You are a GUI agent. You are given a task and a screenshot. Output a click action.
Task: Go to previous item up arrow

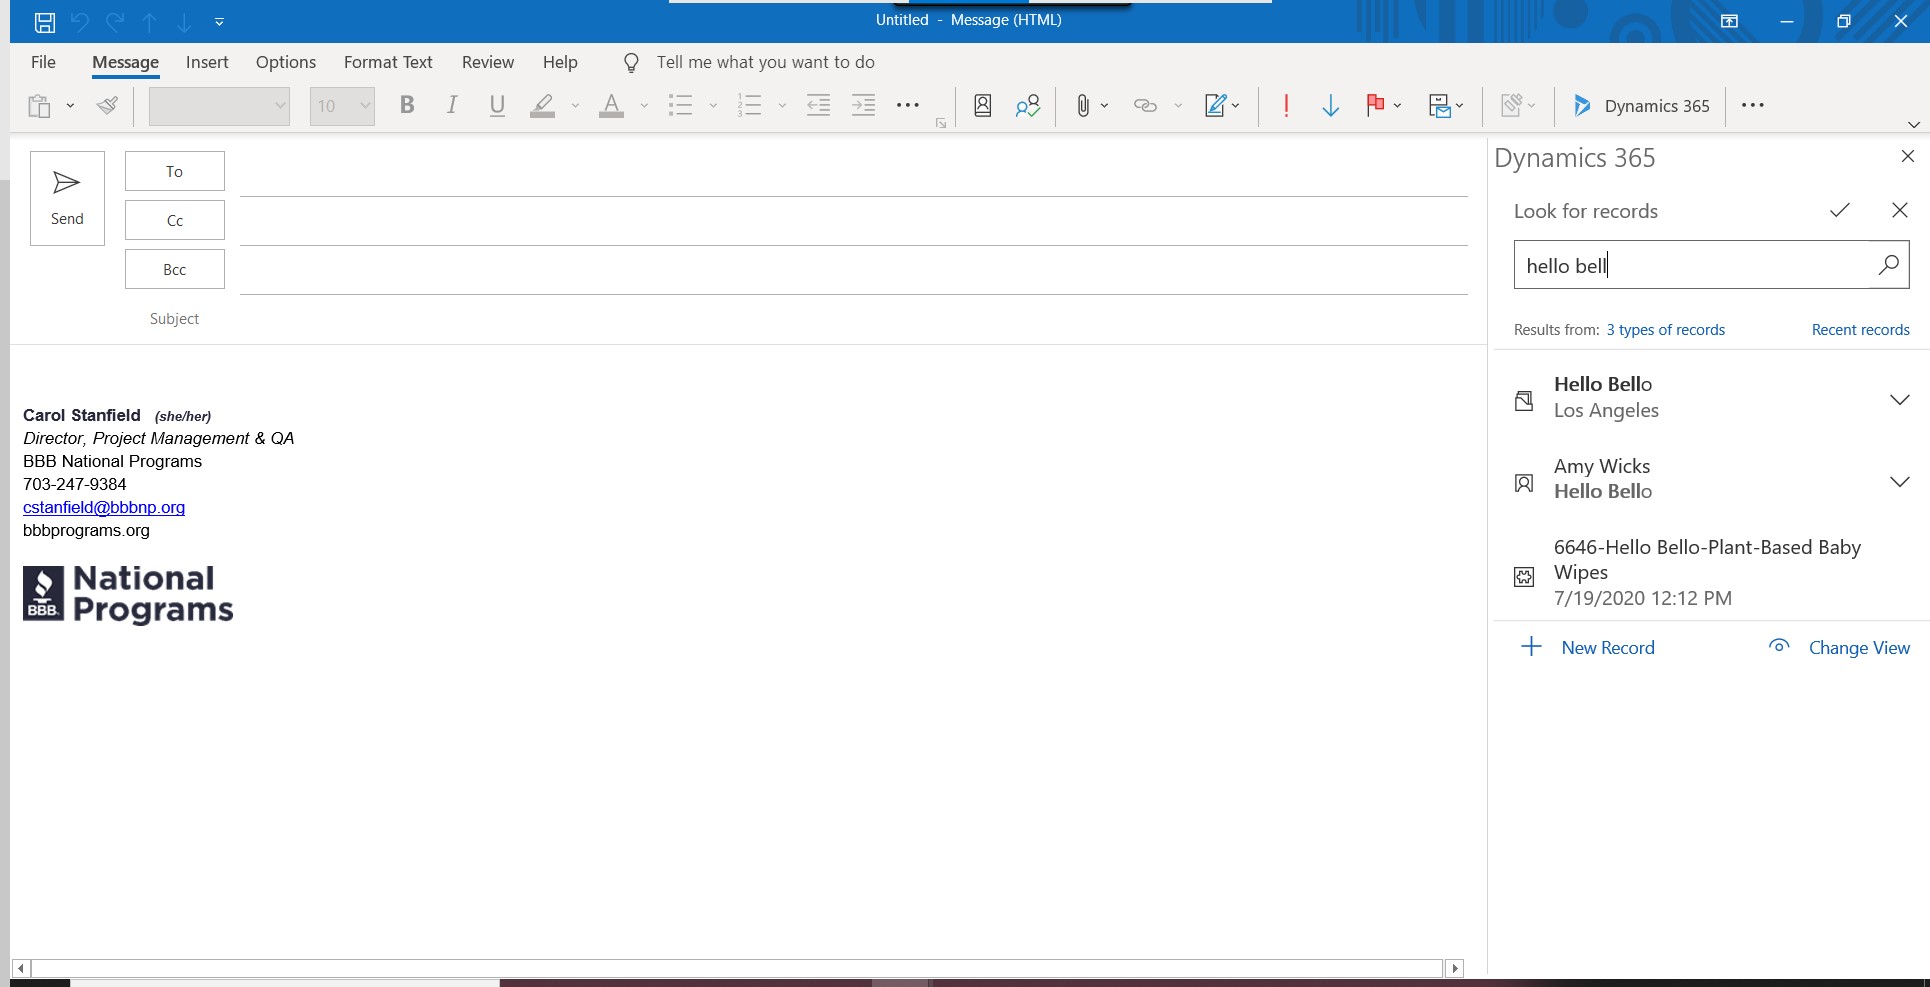[x=149, y=21]
